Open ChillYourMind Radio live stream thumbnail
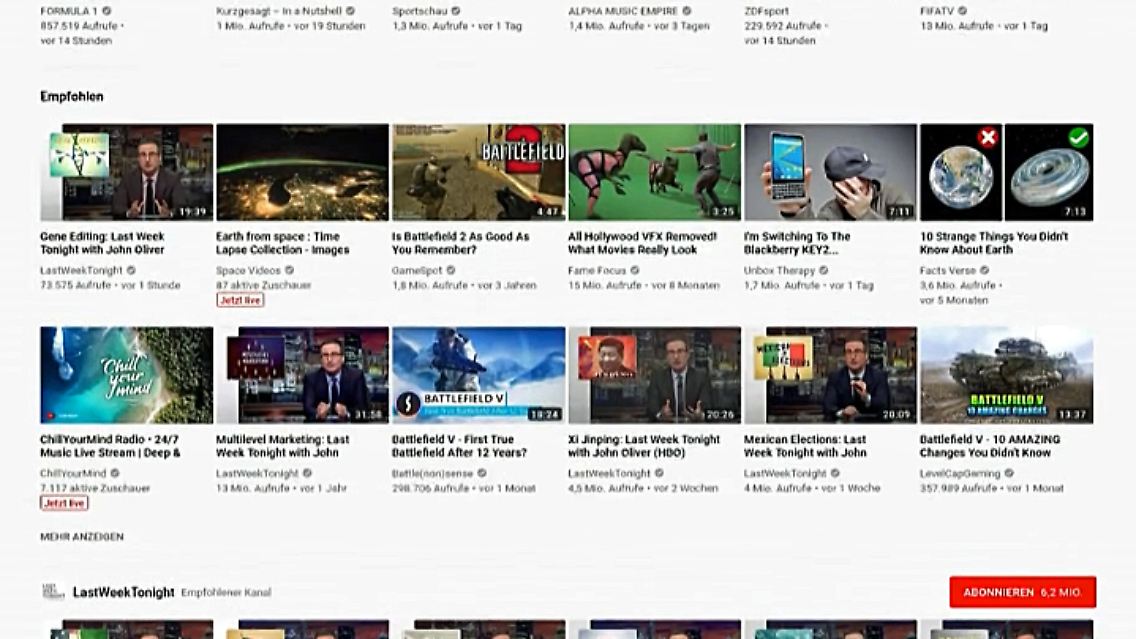Image resolution: width=1136 pixels, height=639 pixels. (x=127, y=375)
